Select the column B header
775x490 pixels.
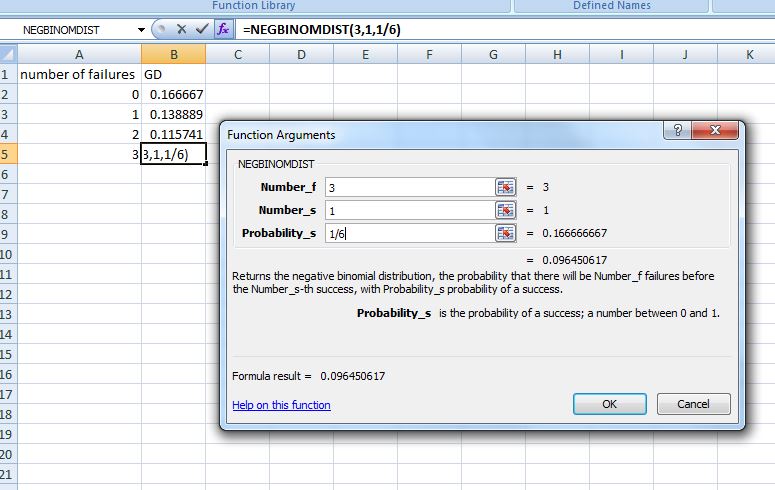tap(173, 54)
